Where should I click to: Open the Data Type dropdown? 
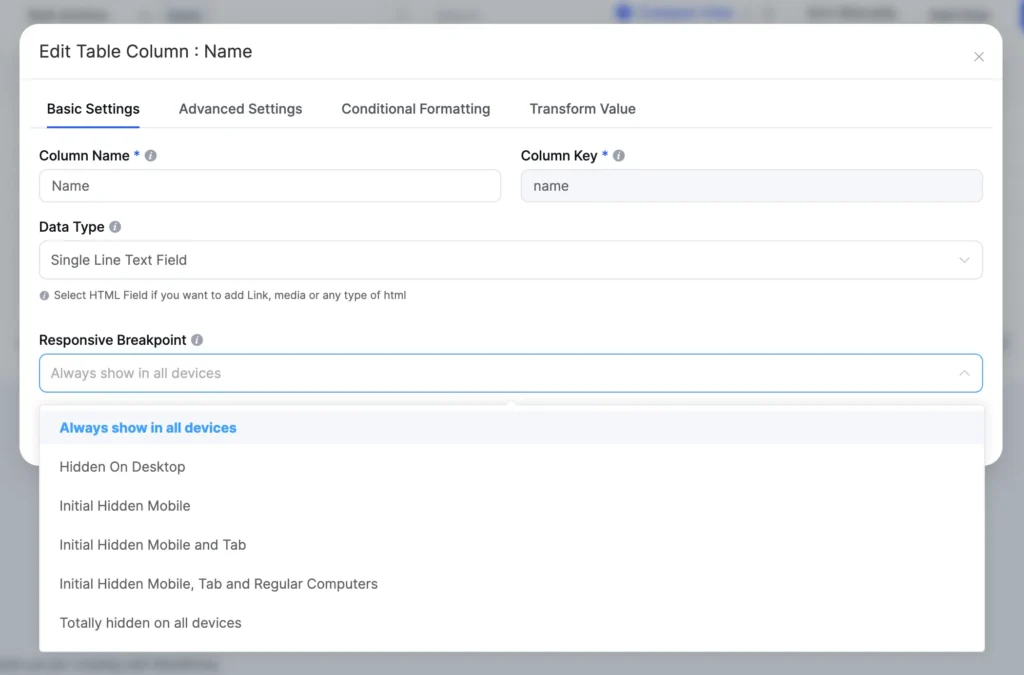click(x=511, y=260)
